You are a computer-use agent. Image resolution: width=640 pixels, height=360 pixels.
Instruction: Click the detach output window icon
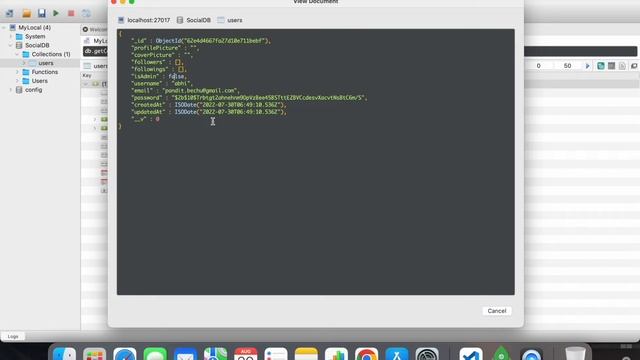click(634, 66)
